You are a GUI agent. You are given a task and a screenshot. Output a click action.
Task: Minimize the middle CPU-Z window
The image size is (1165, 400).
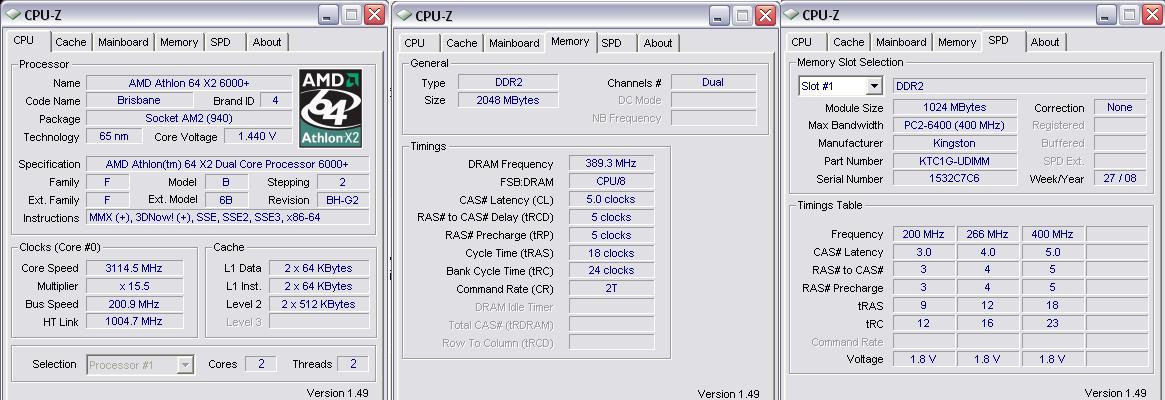pyautogui.click(x=718, y=15)
